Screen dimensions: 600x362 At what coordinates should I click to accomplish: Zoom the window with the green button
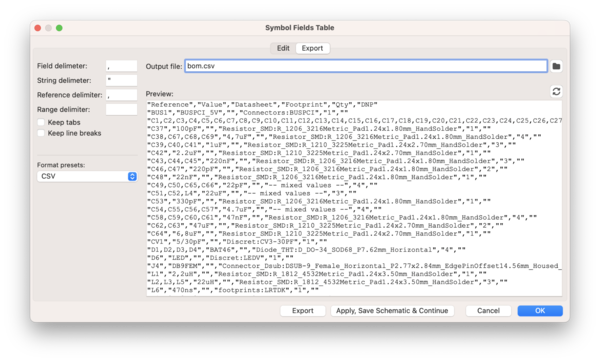click(59, 28)
